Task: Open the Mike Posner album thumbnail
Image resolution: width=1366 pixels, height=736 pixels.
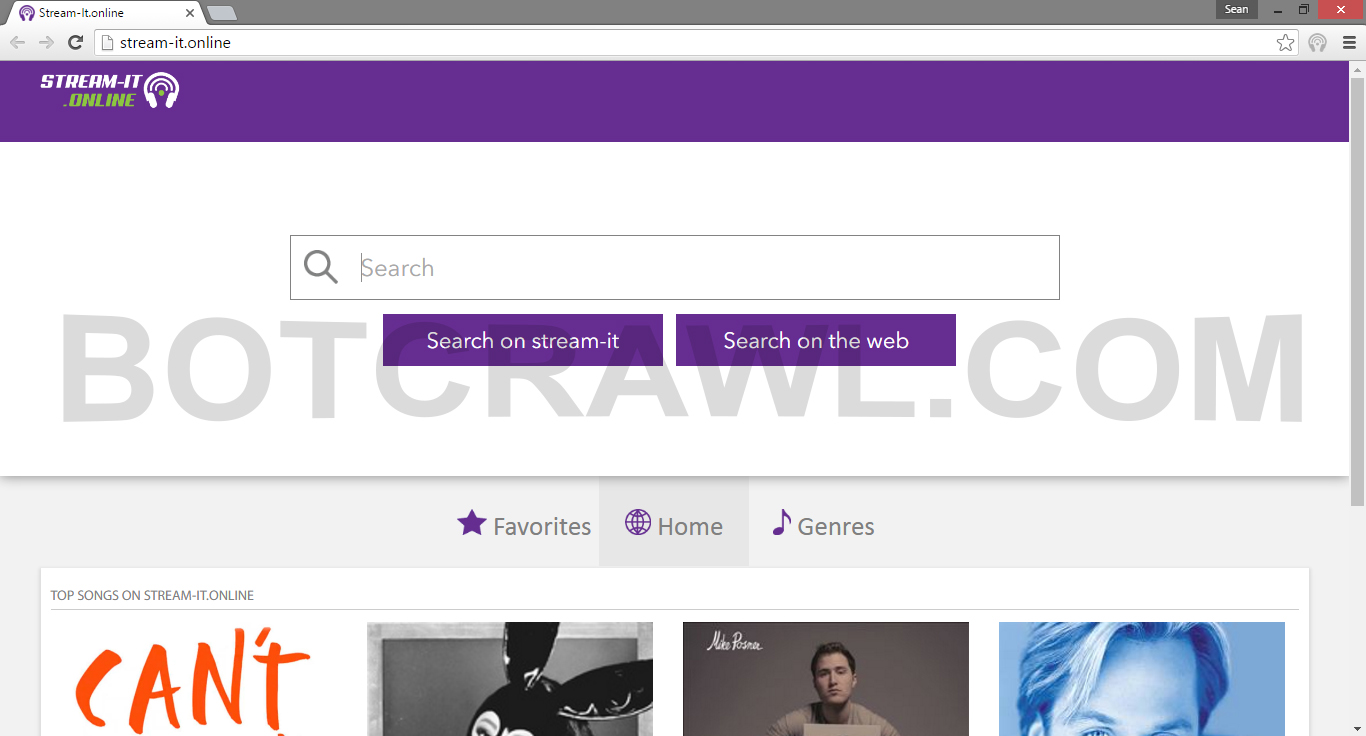Action: 825,680
